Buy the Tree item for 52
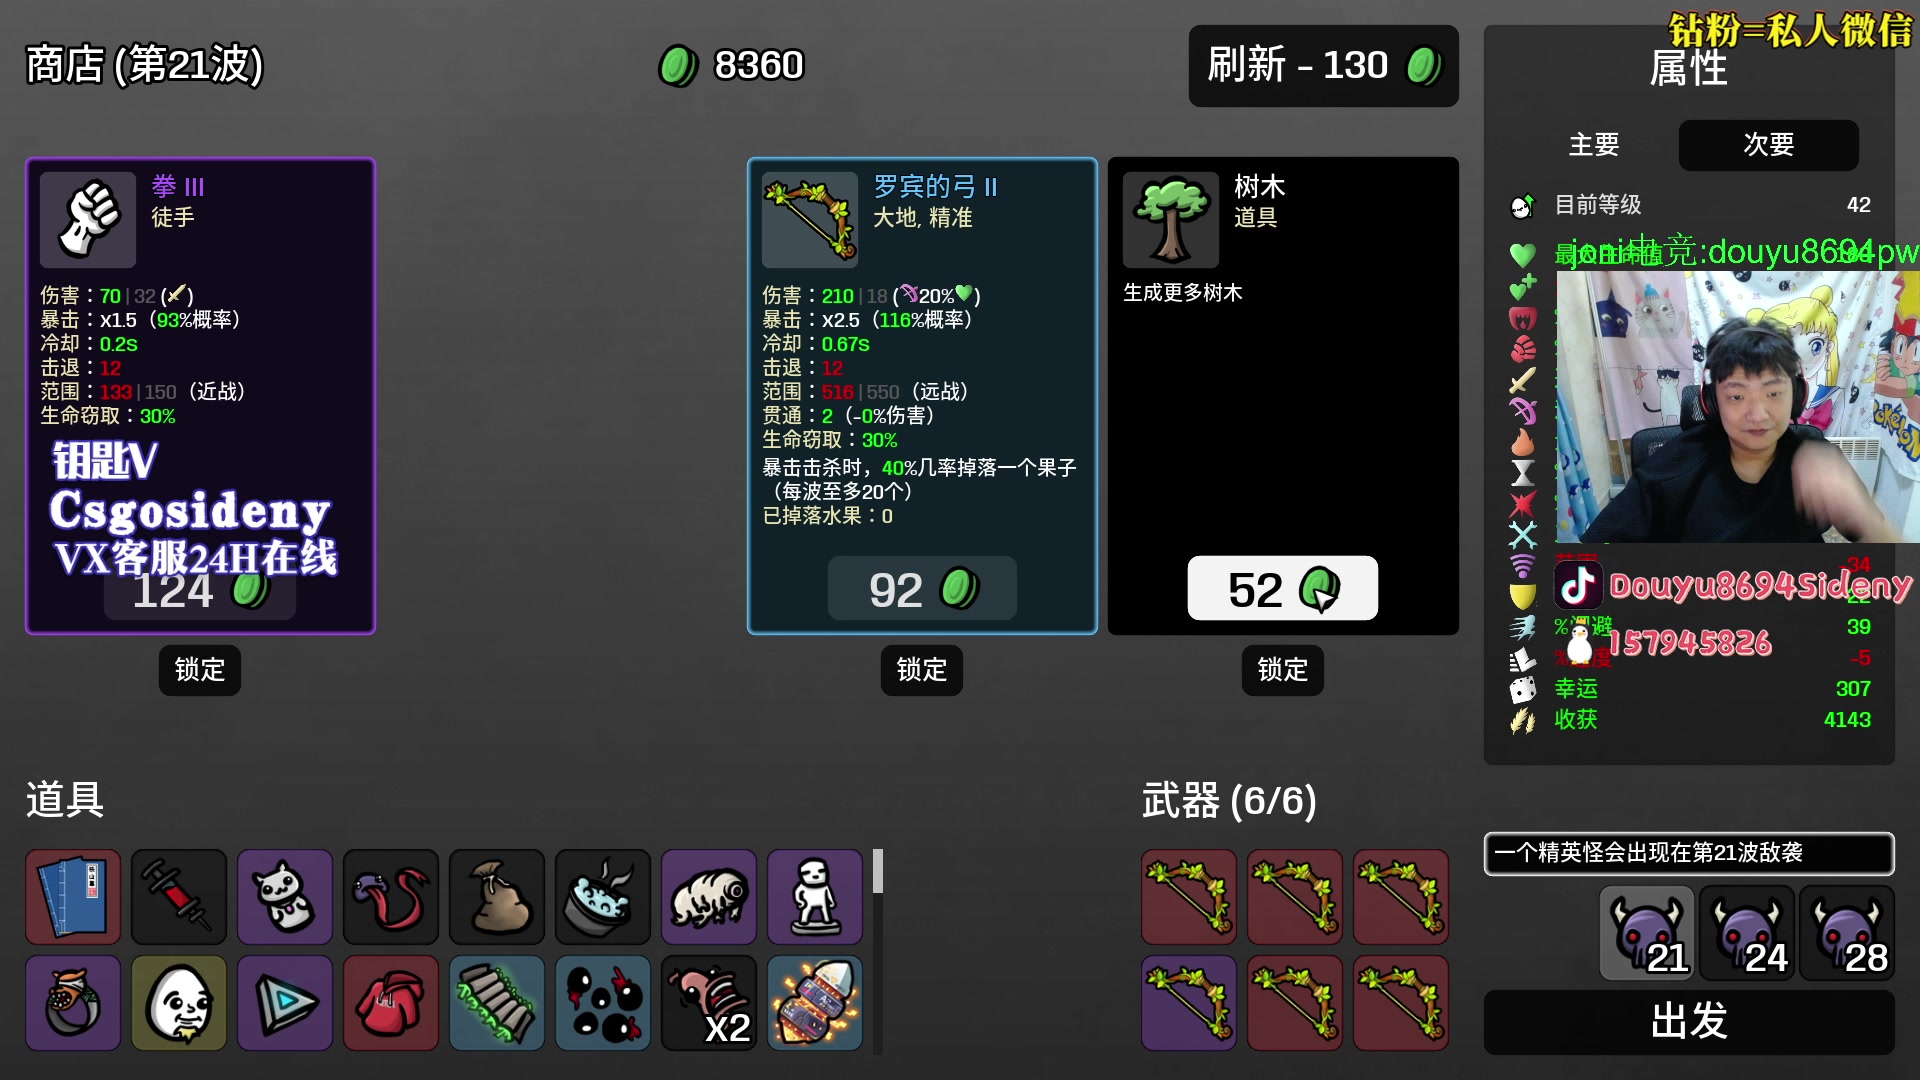The height and width of the screenshot is (1080, 1920). (1283, 589)
